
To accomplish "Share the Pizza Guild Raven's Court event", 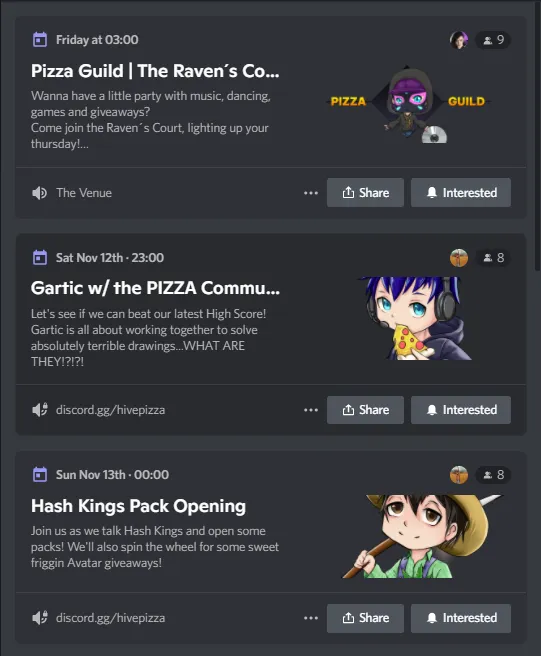I will coord(365,192).
